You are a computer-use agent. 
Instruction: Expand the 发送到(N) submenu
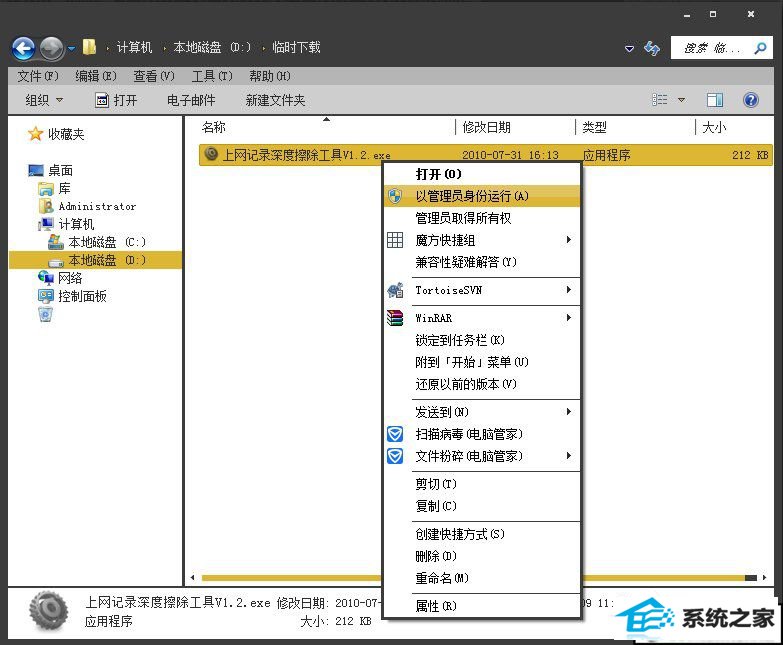click(481, 412)
